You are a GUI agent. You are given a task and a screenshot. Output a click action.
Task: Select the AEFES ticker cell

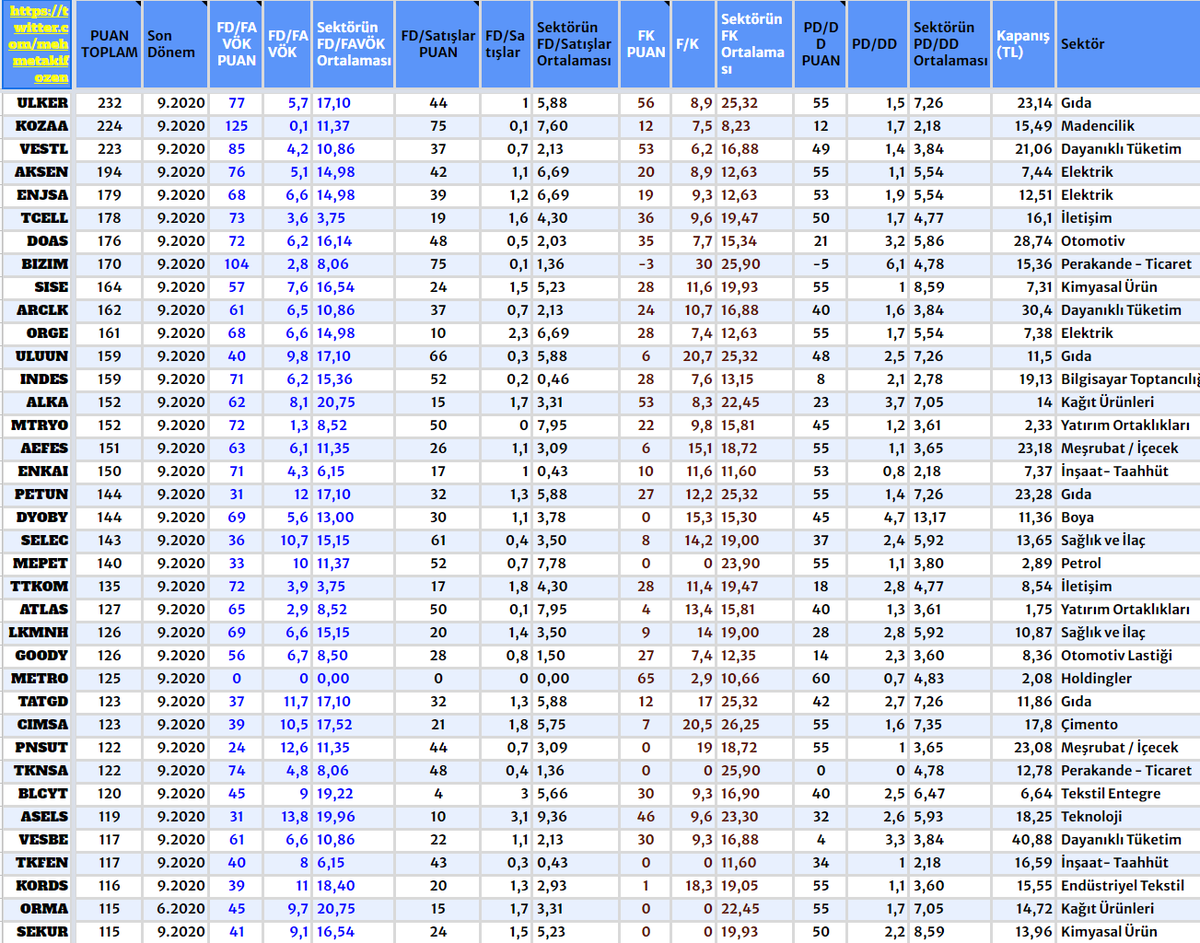click(38, 448)
